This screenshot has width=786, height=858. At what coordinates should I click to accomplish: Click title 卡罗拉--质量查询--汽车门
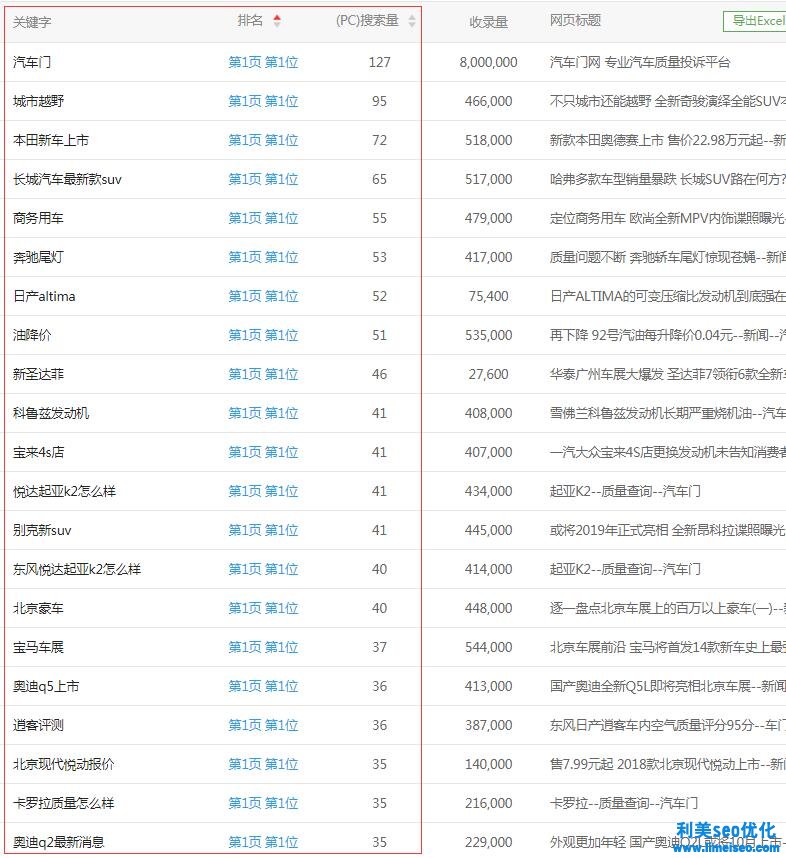pos(624,803)
